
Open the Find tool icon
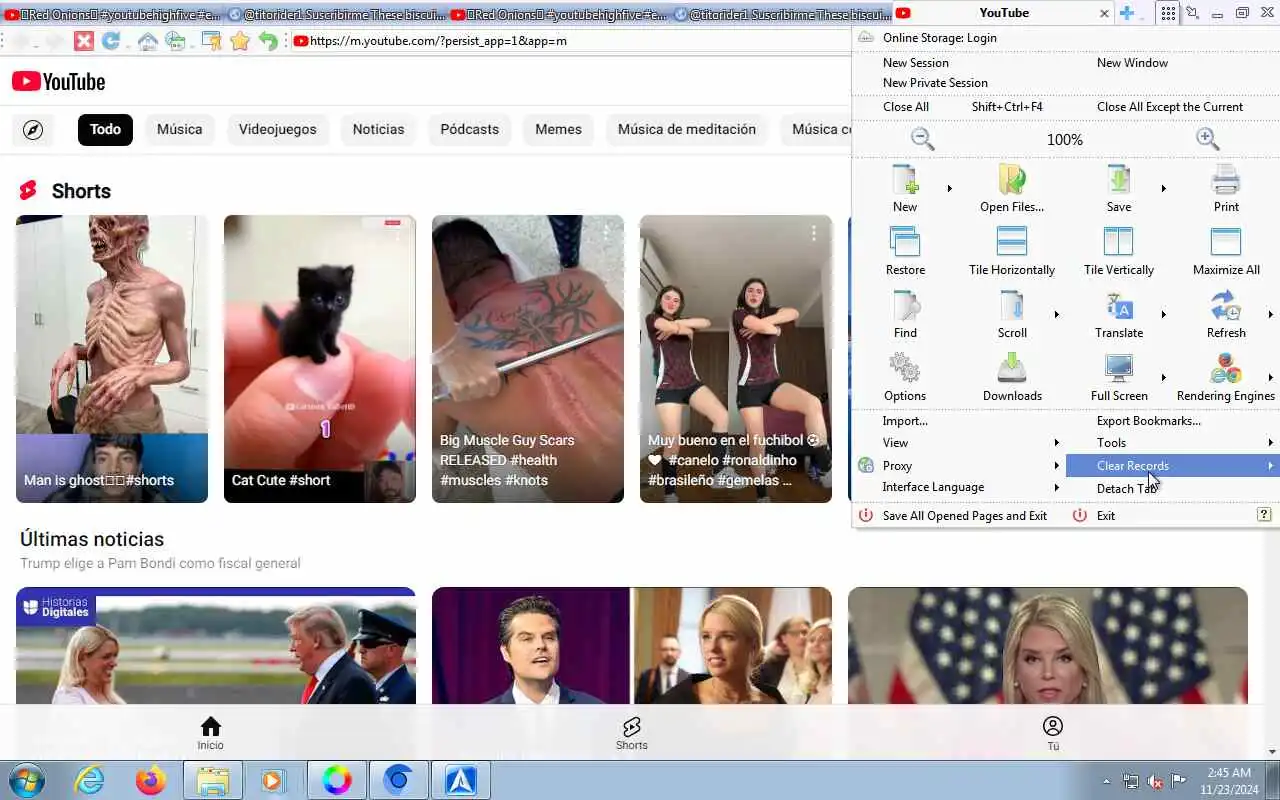coord(905,306)
